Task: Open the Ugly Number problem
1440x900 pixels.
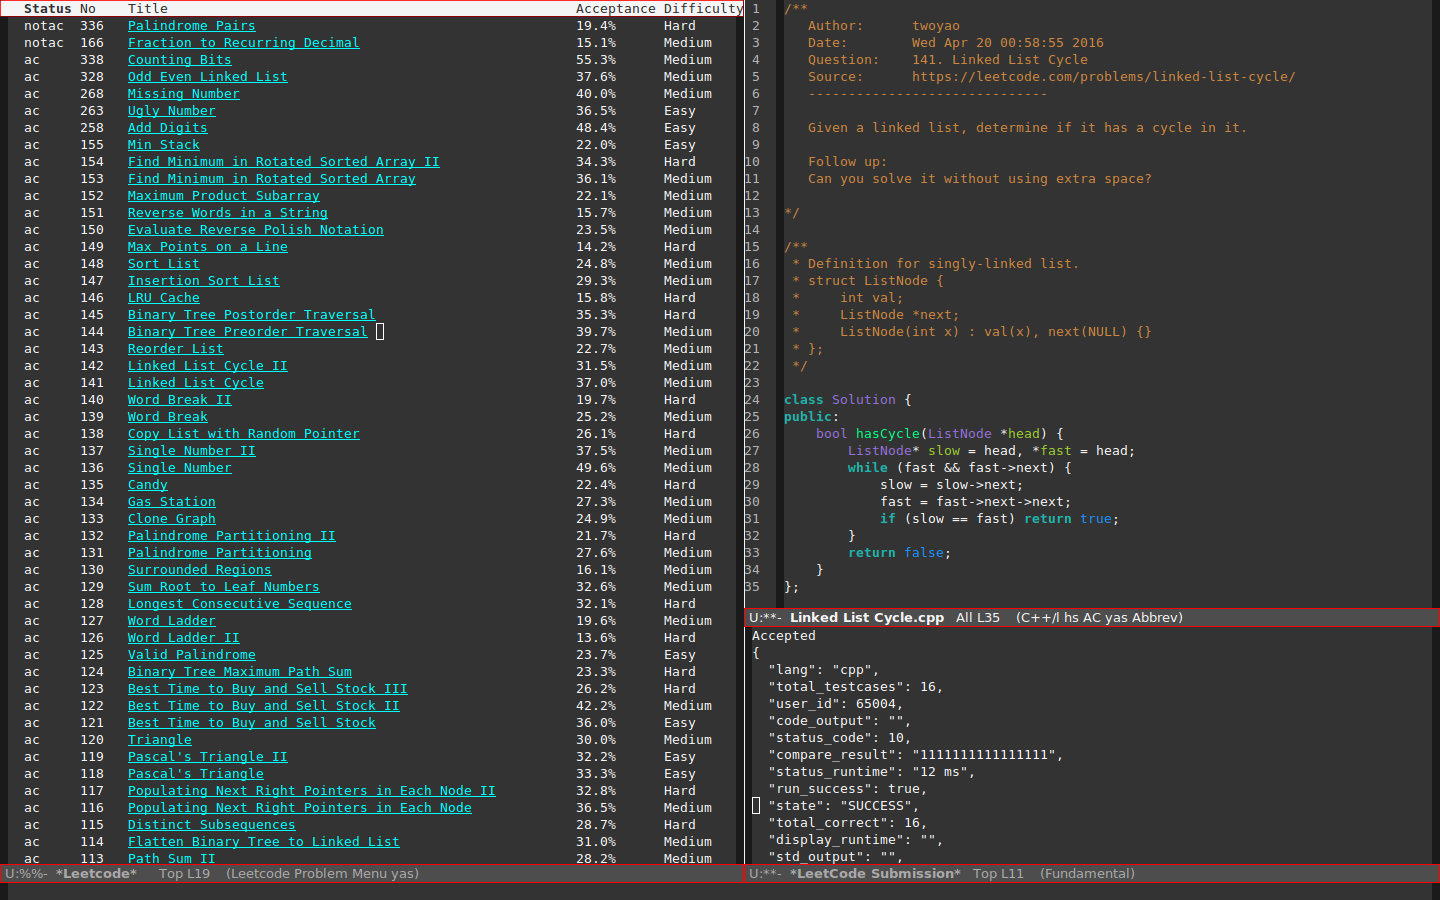Action: pyautogui.click(x=171, y=111)
